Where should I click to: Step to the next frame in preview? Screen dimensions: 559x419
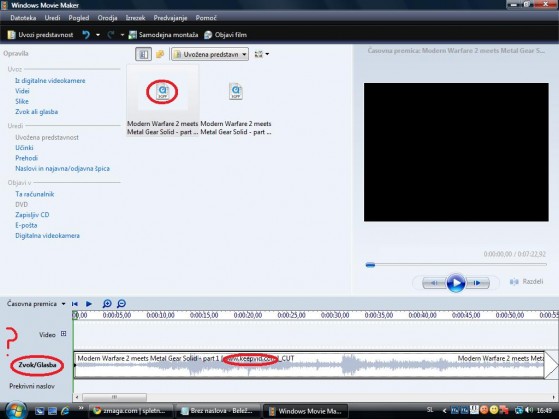click(477, 283)
